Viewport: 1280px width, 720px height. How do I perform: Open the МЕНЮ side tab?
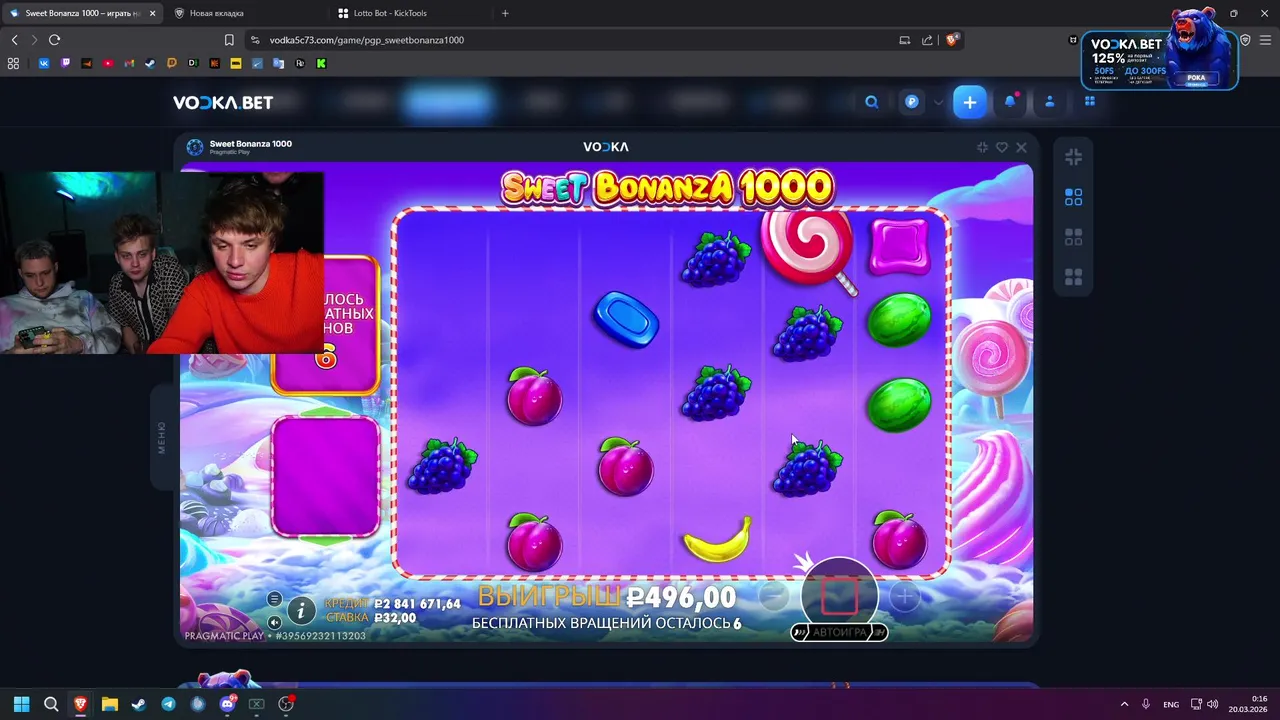[161, 437]
